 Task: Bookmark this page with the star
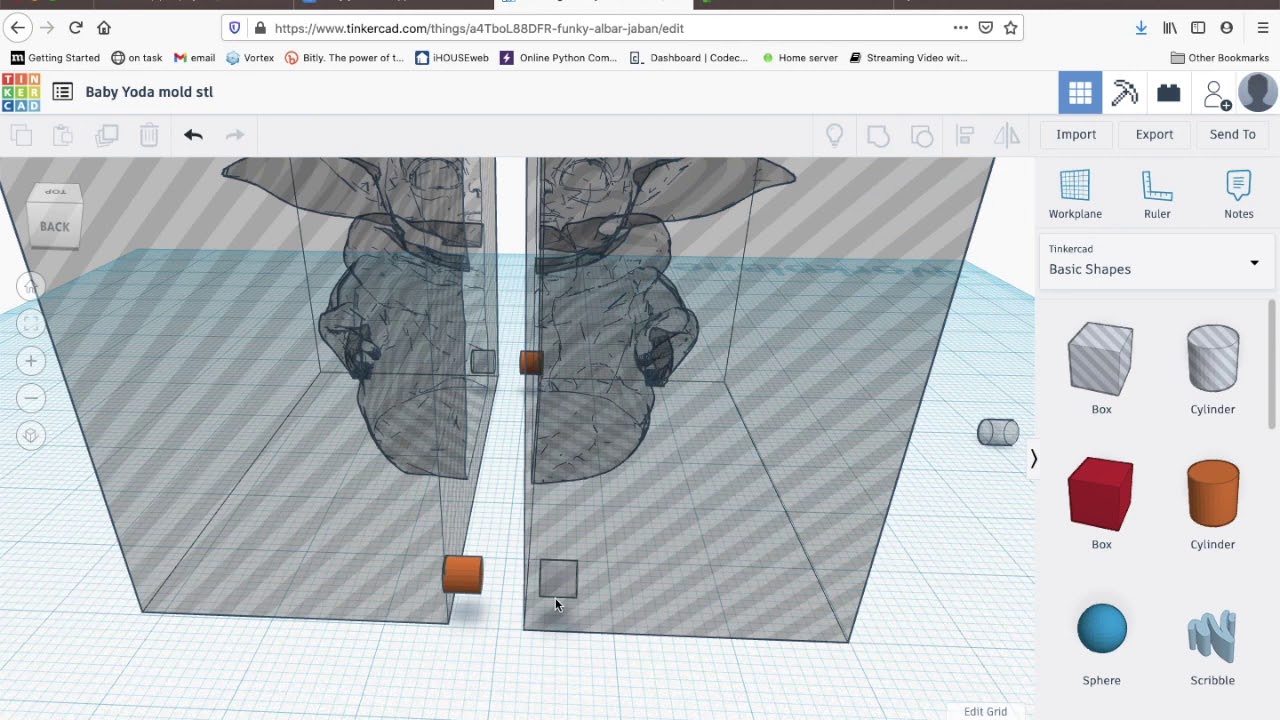pos(1010,28)
